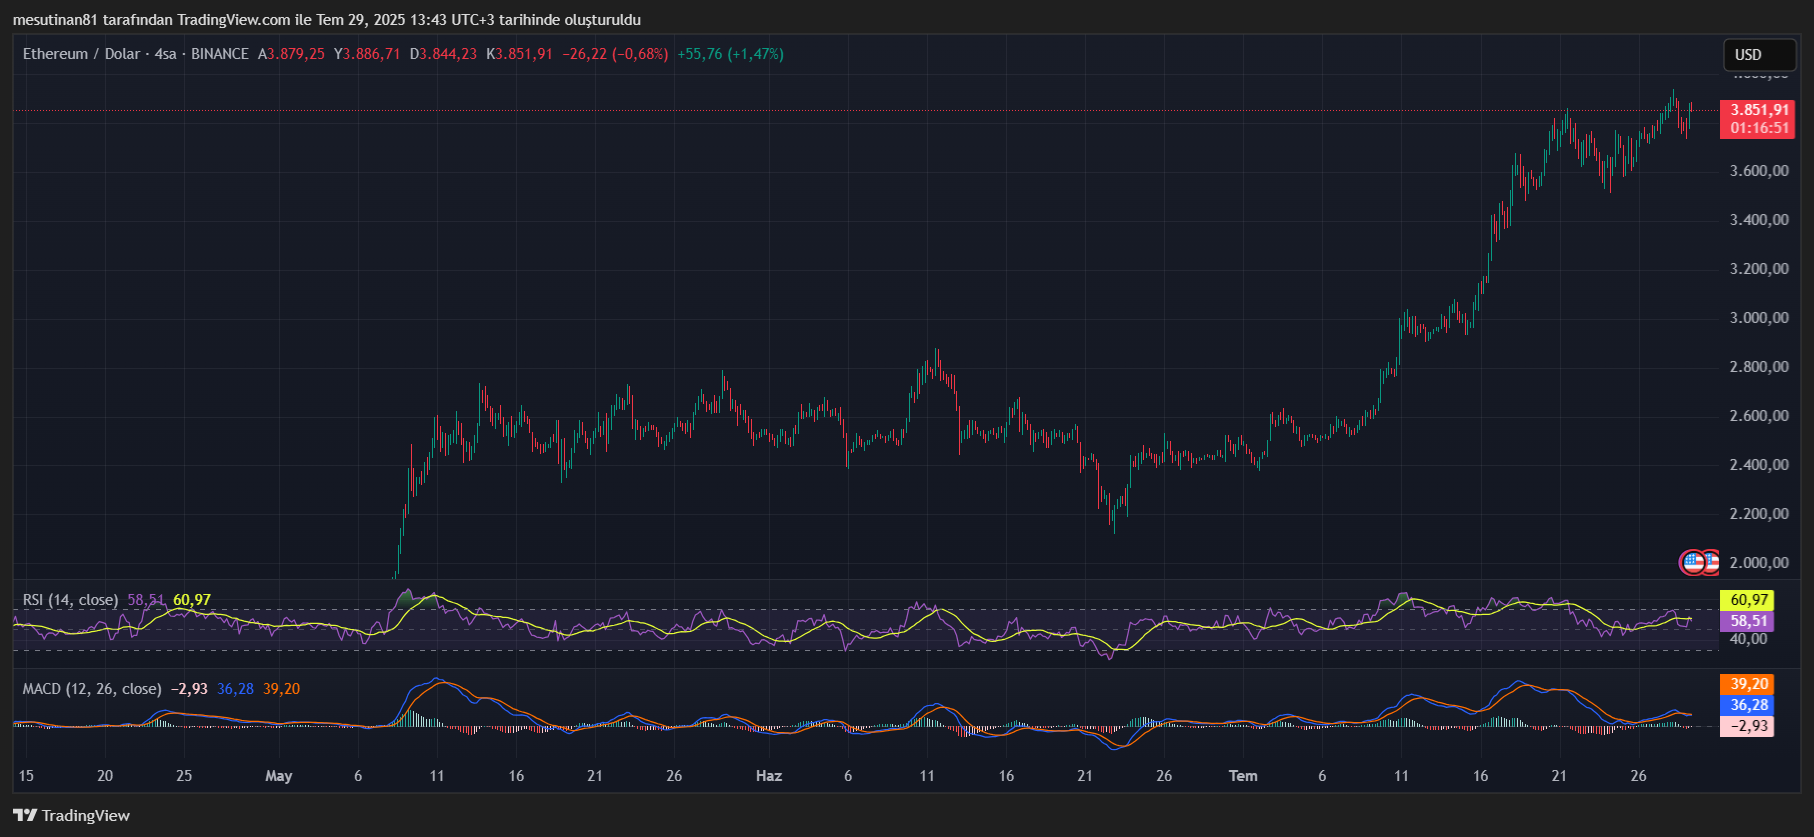The width and height of the screenshot is (1814, 837).
Task: Click the header caption mentioning mesutinan81
Action: point(327,20)
